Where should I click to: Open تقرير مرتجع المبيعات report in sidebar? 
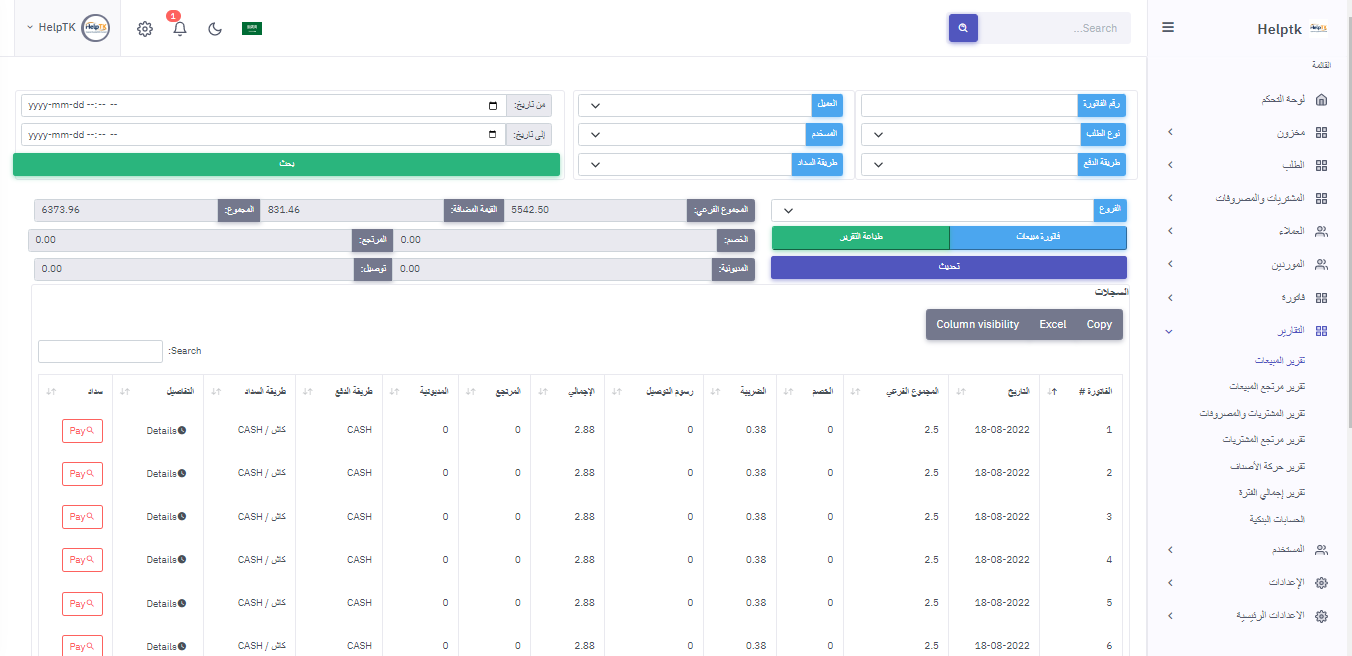tap(1267, 386)
